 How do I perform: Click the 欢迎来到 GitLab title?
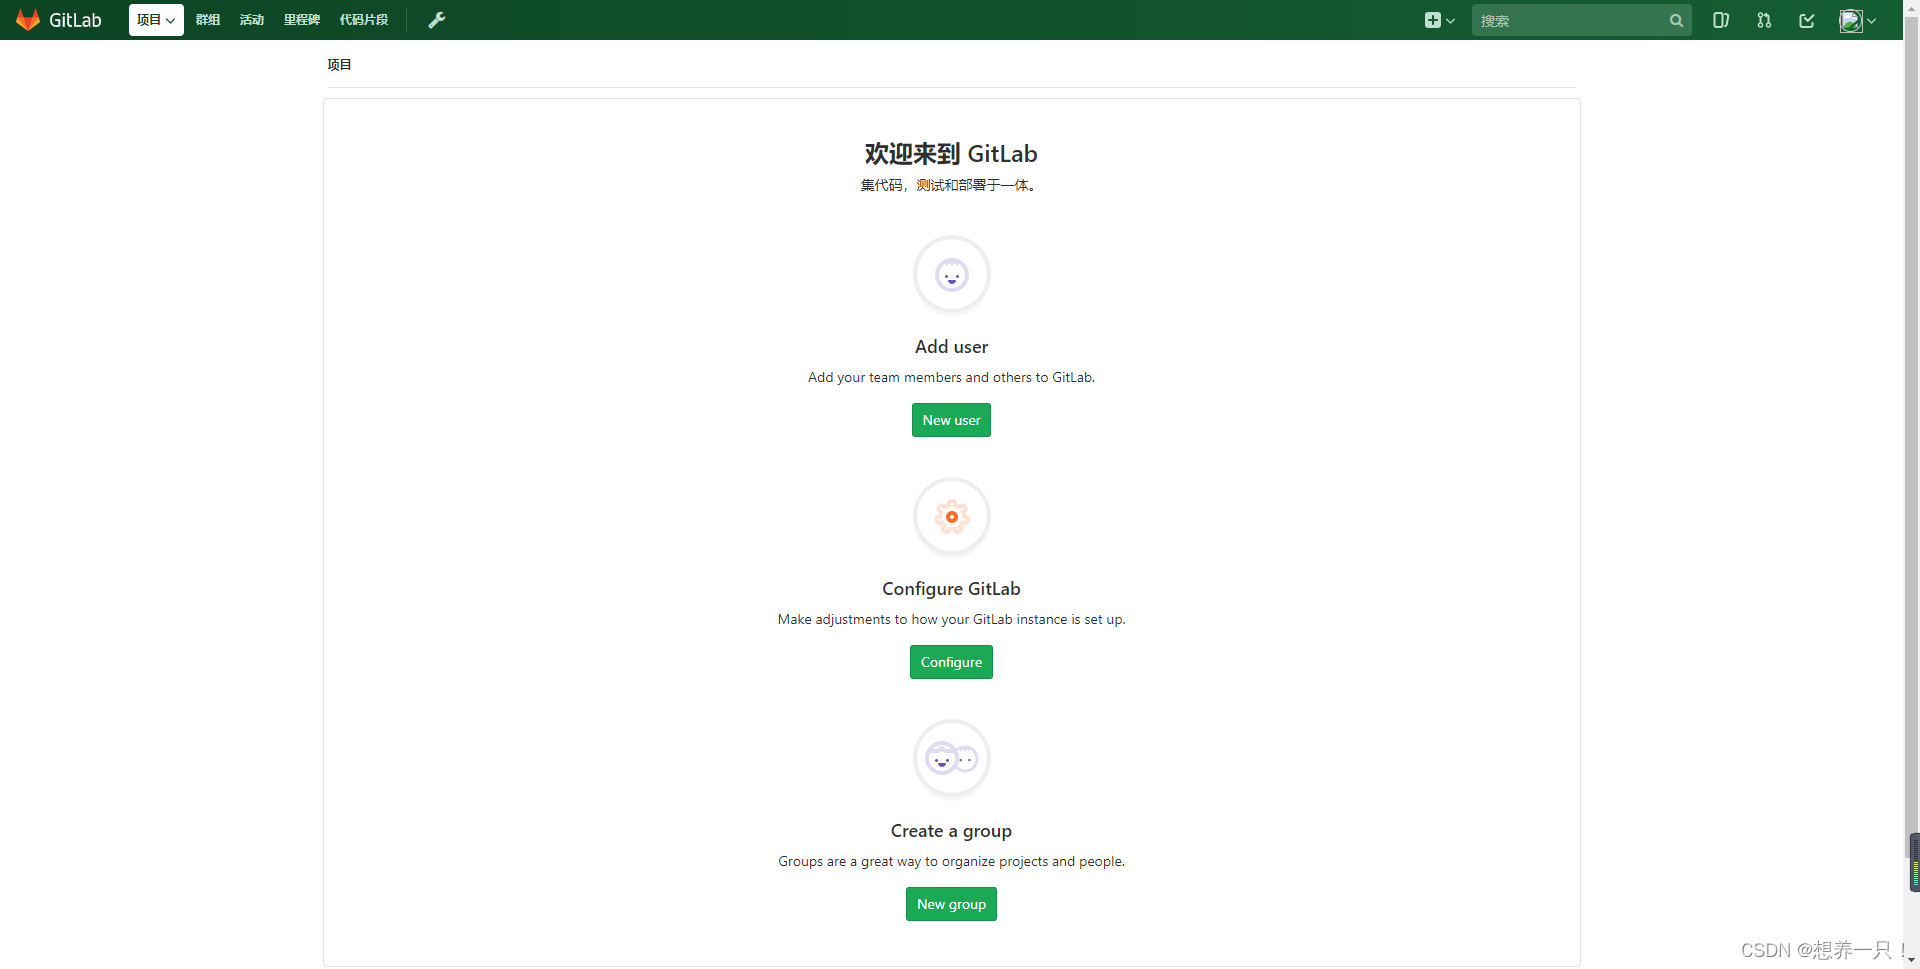951,154
